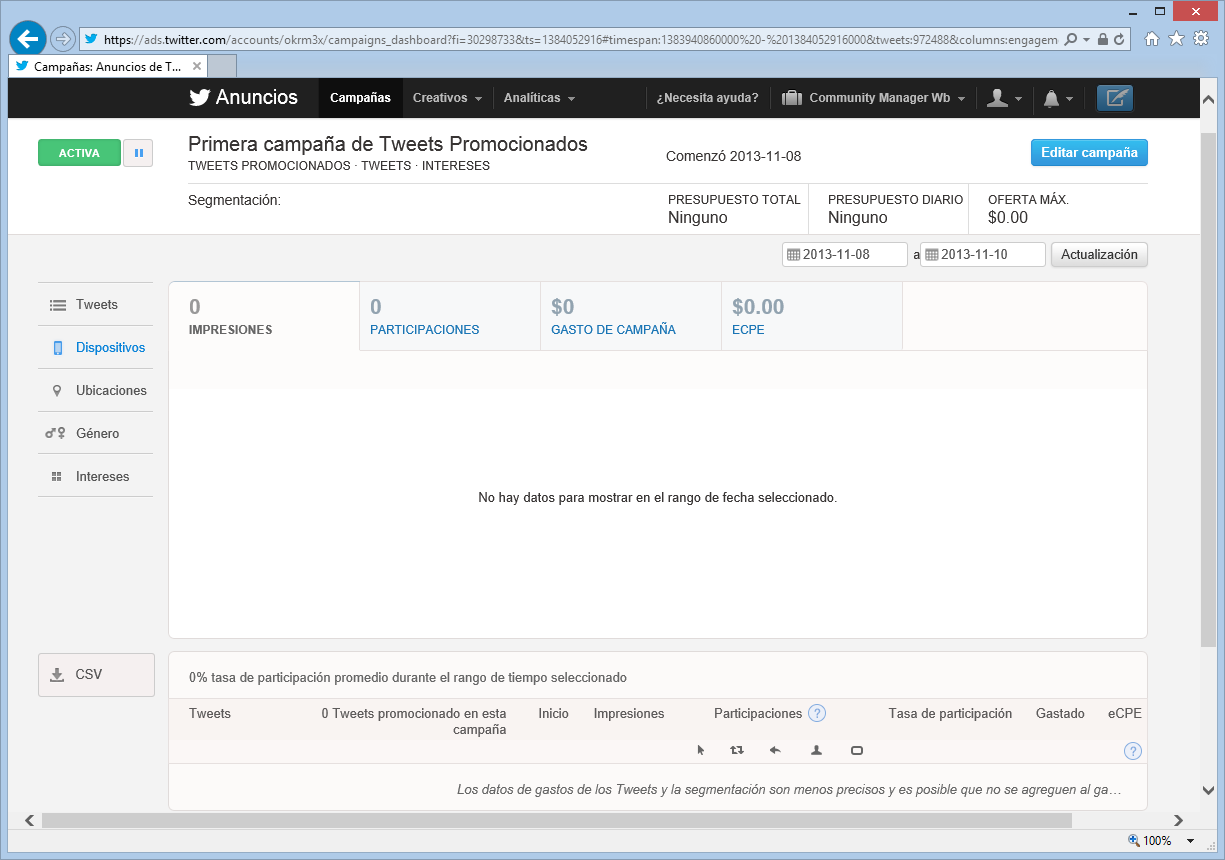Click the Género gender symbols icon
The height and width of the screenshot is (860, 1225).
[x=55, y=434]
